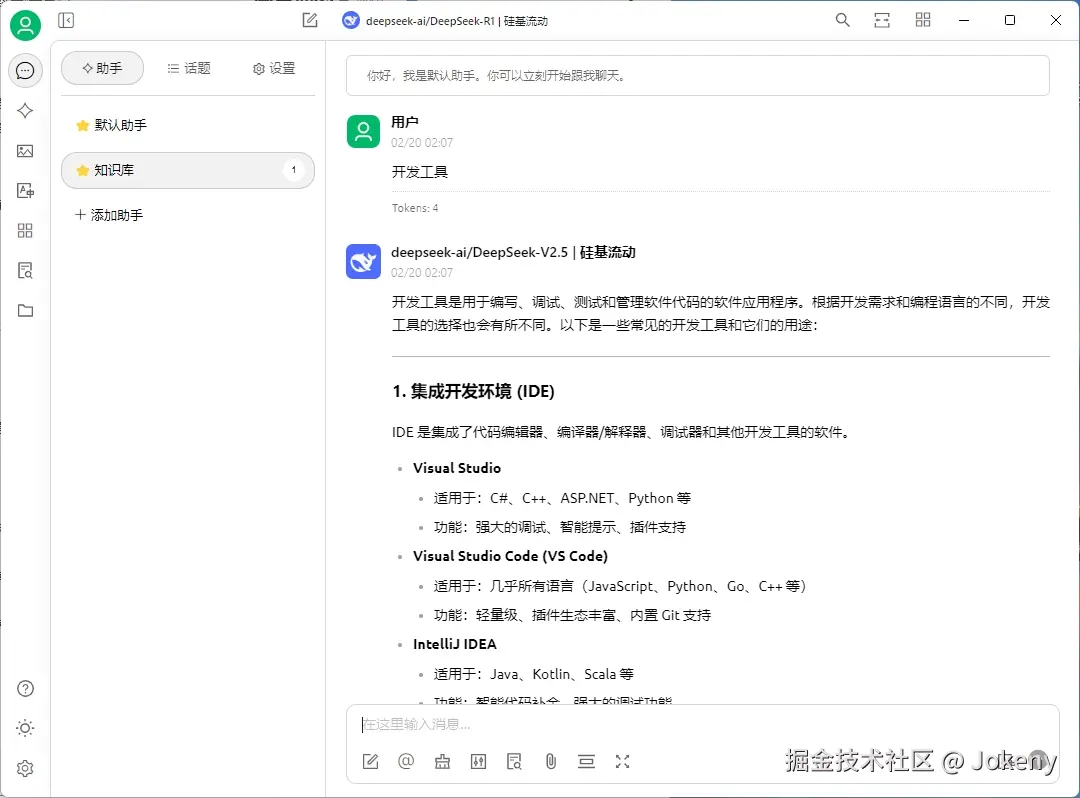Image resolution: width=1080 pixels, height=798 pixels.
Task: Expand the input box with the expand icon
Action: pyautogui.click(x=623, y=762)
